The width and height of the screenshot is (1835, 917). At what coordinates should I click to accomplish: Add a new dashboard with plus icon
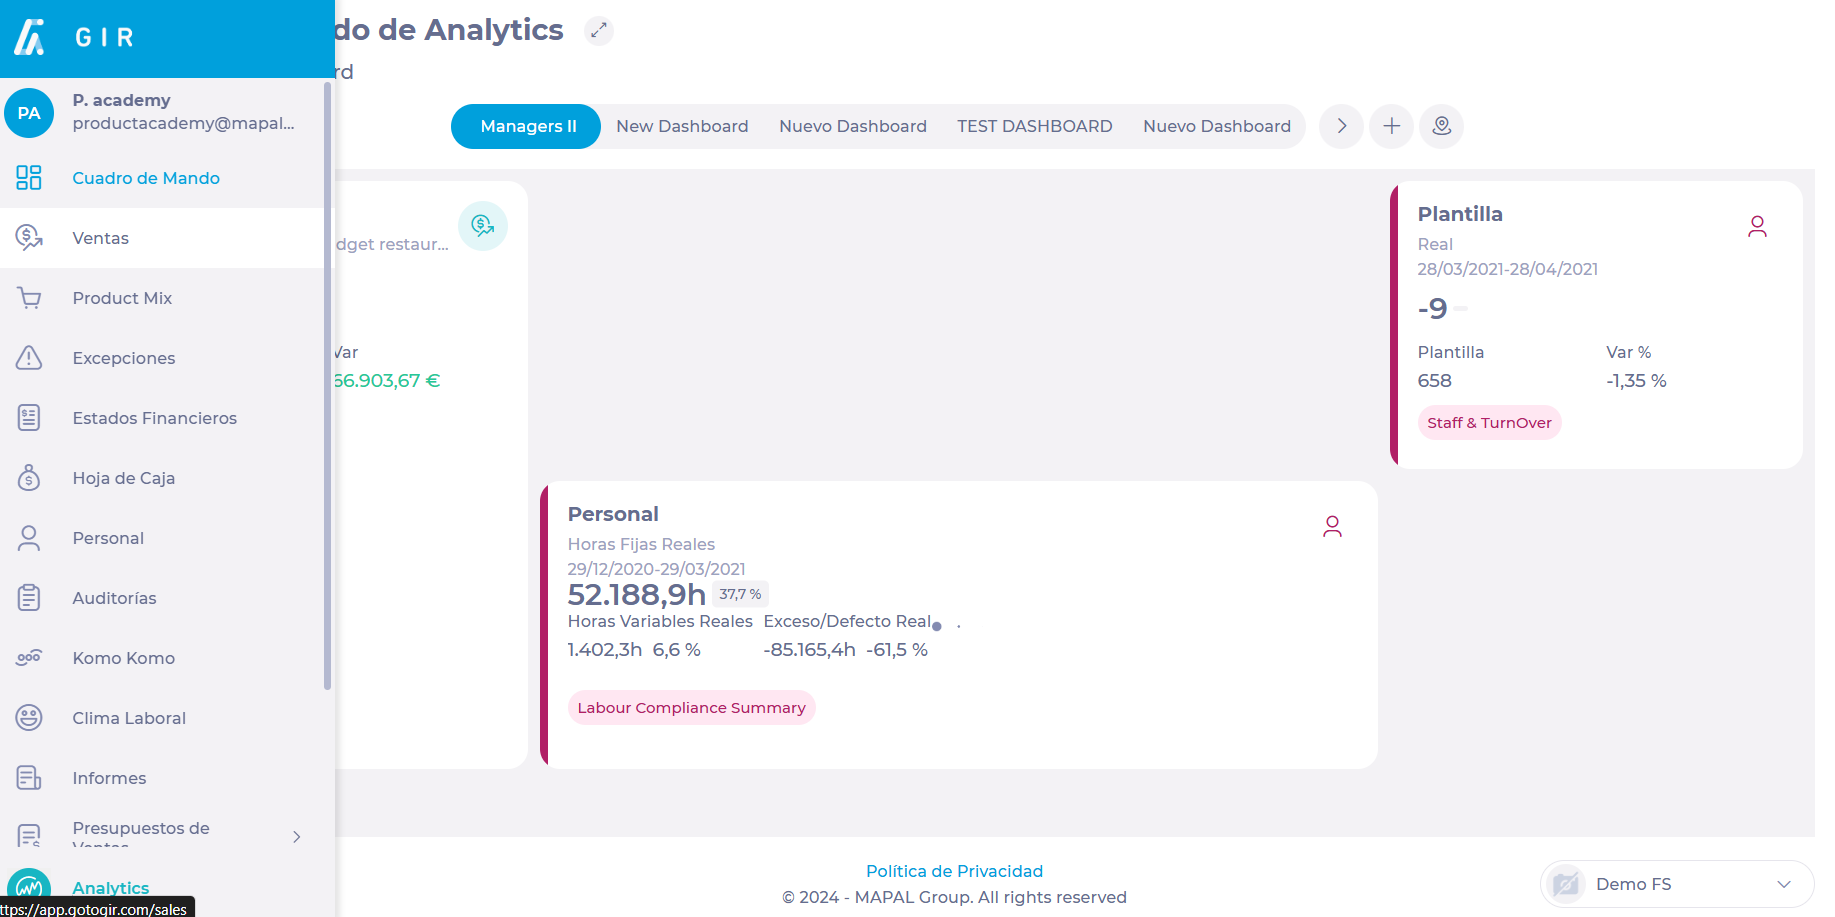click(1391, 126)
